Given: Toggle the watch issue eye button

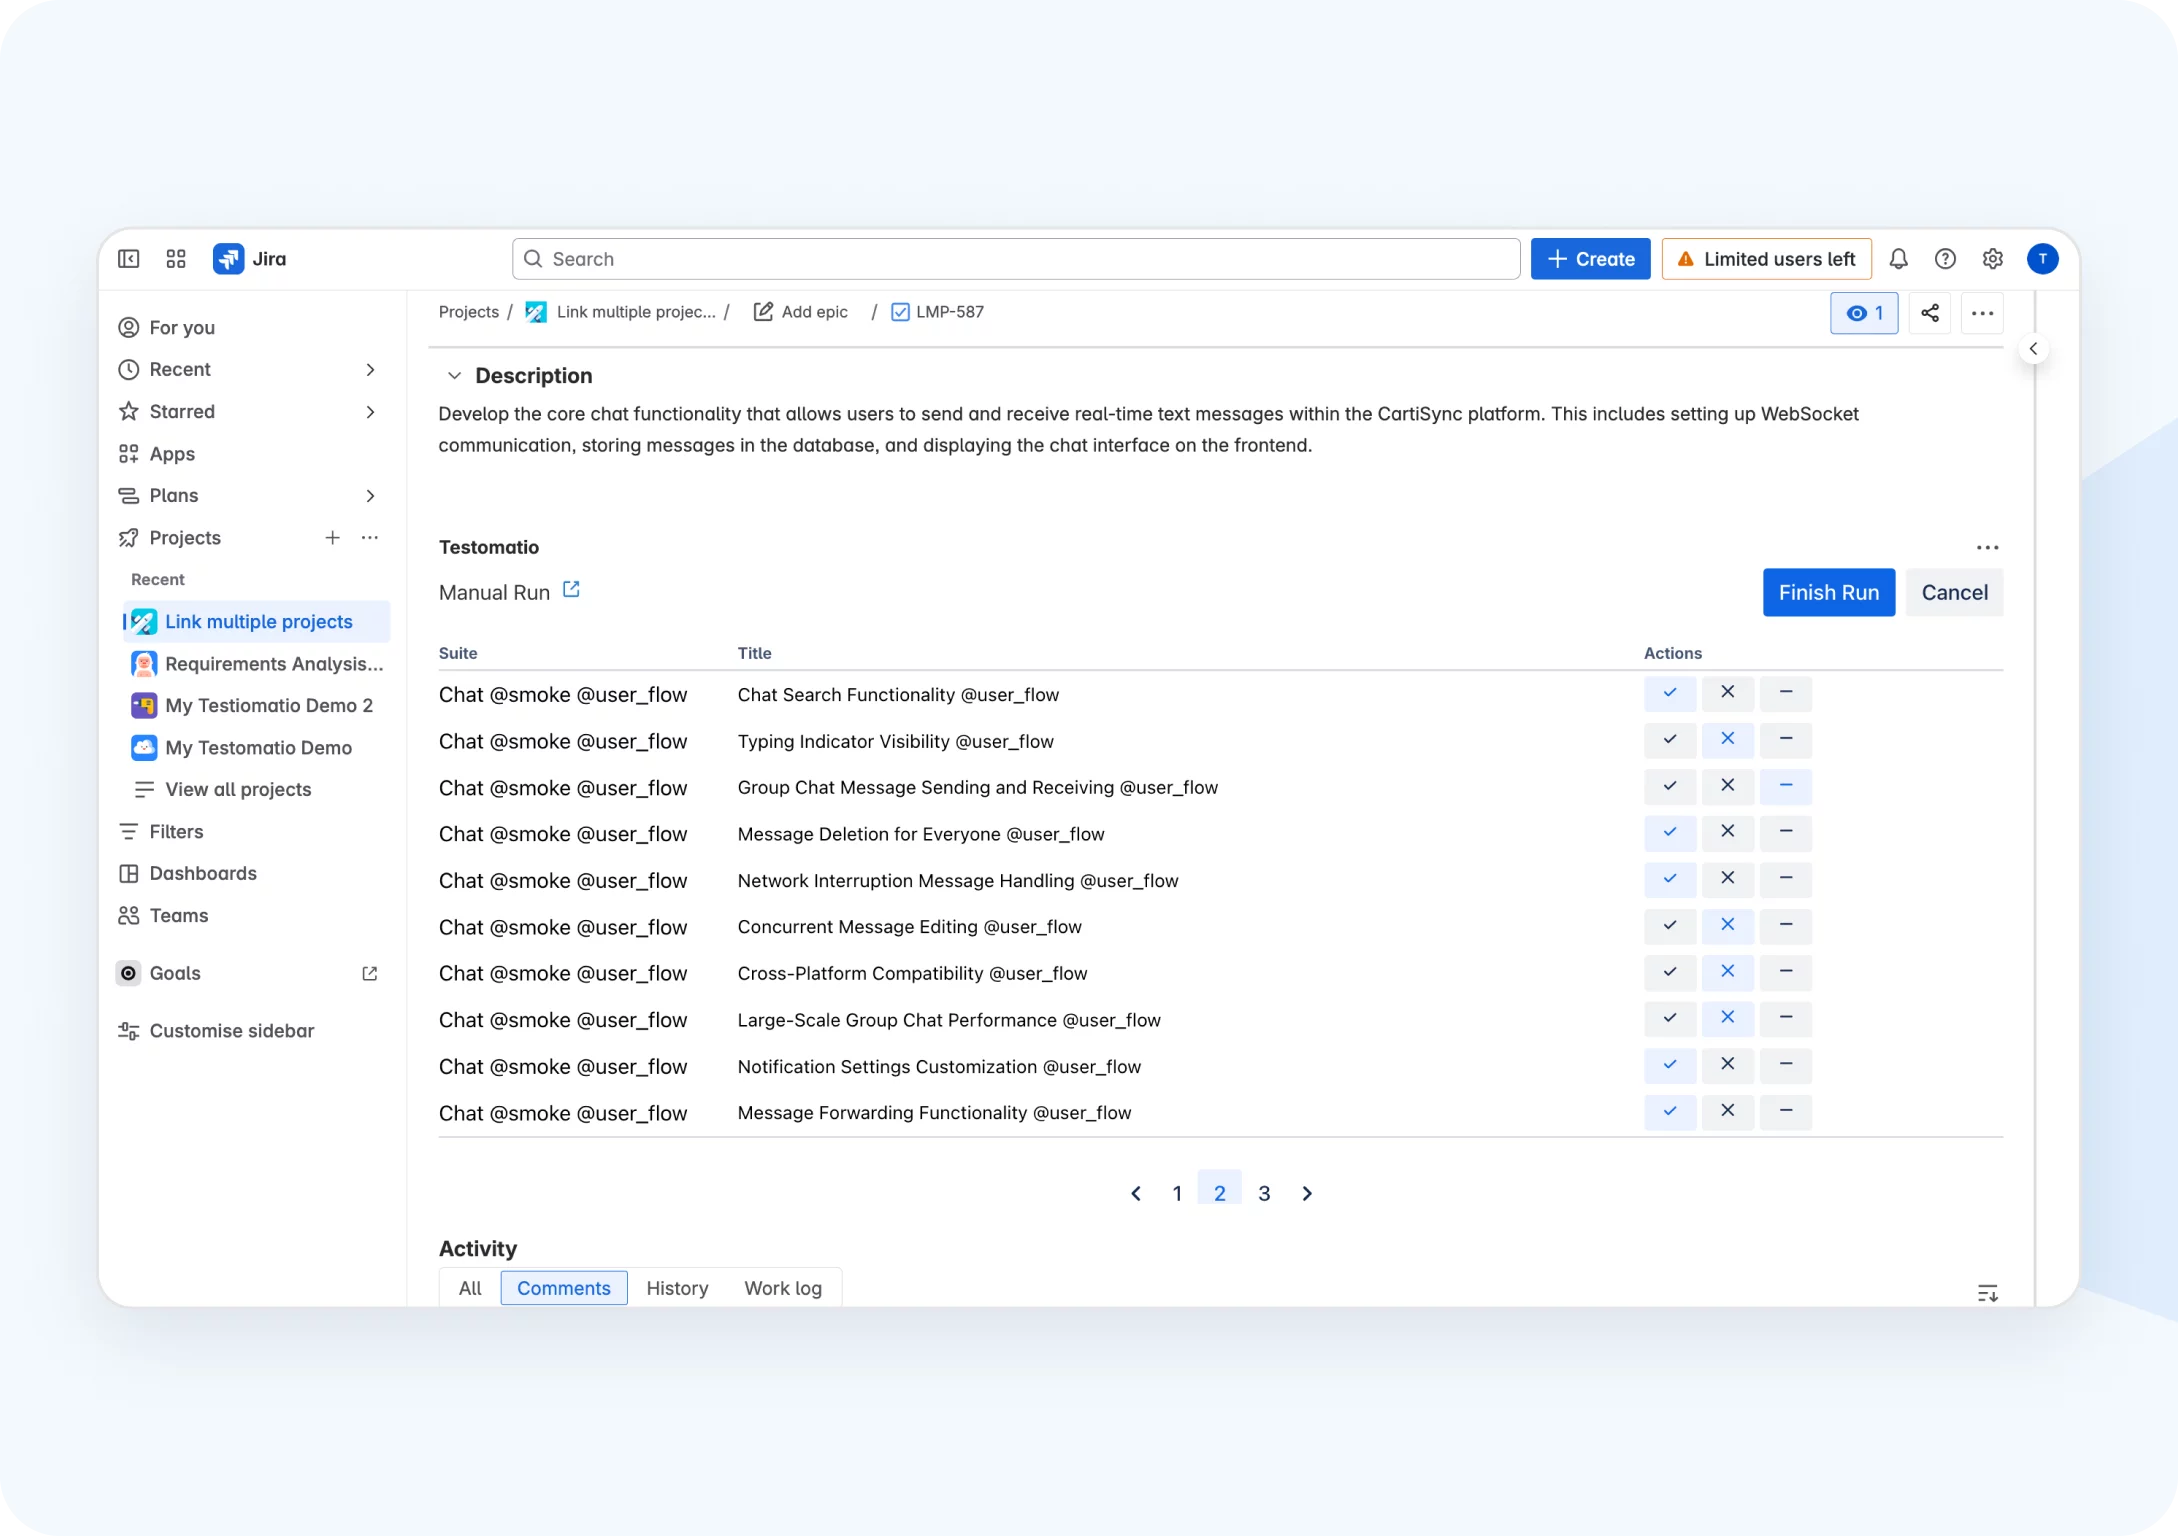Looking at the screenshot, I should 1864,313.
